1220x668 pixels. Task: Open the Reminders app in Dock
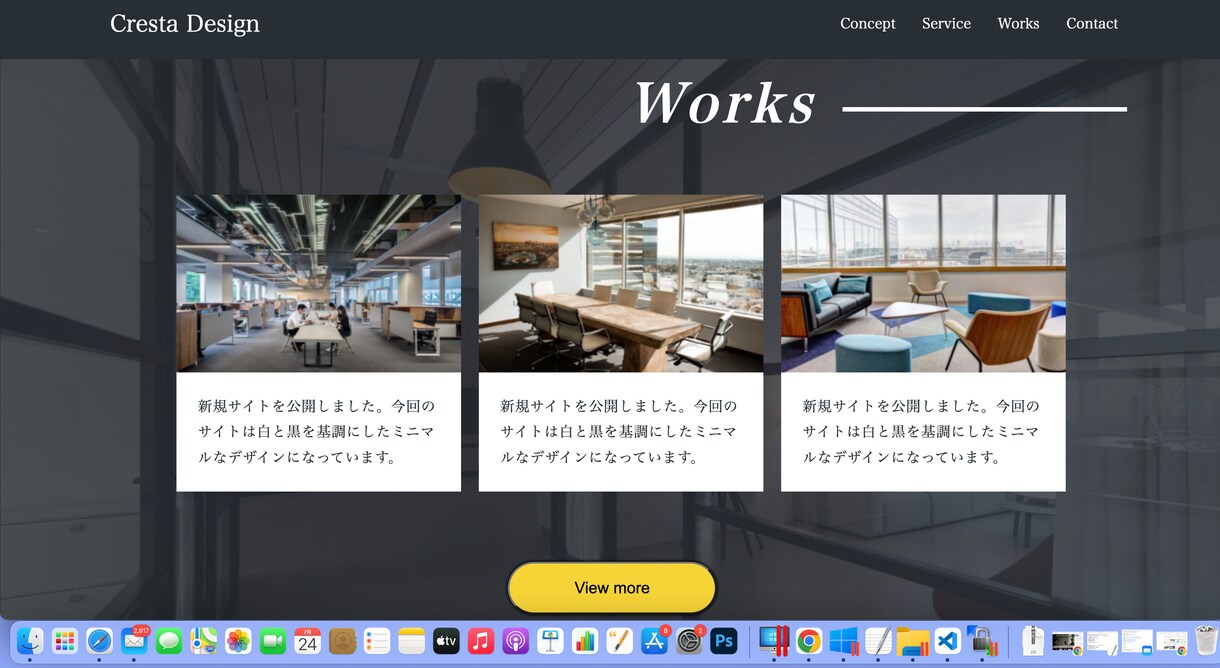coord(377,641)
